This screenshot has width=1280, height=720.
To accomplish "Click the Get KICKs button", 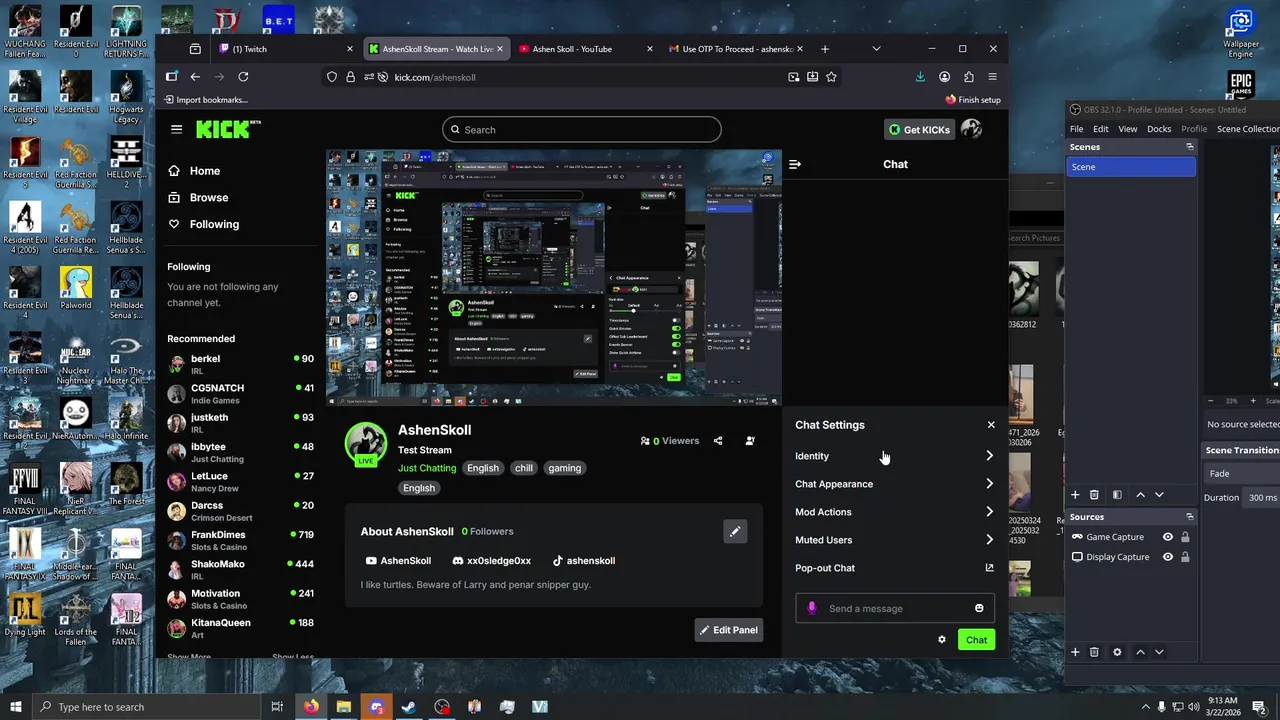I will (x=918, y=129).
